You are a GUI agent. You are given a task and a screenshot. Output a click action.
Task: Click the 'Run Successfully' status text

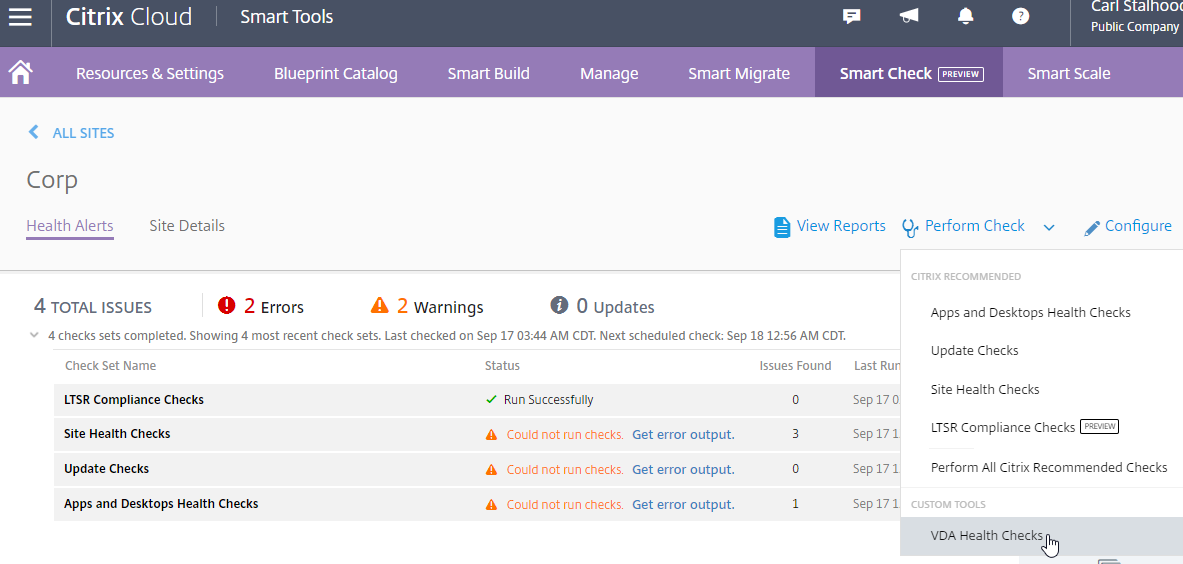[548, 400]
